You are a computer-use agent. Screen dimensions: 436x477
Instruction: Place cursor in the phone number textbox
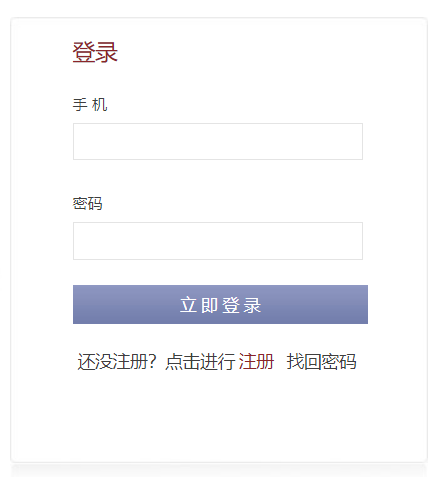pos(218,141)
